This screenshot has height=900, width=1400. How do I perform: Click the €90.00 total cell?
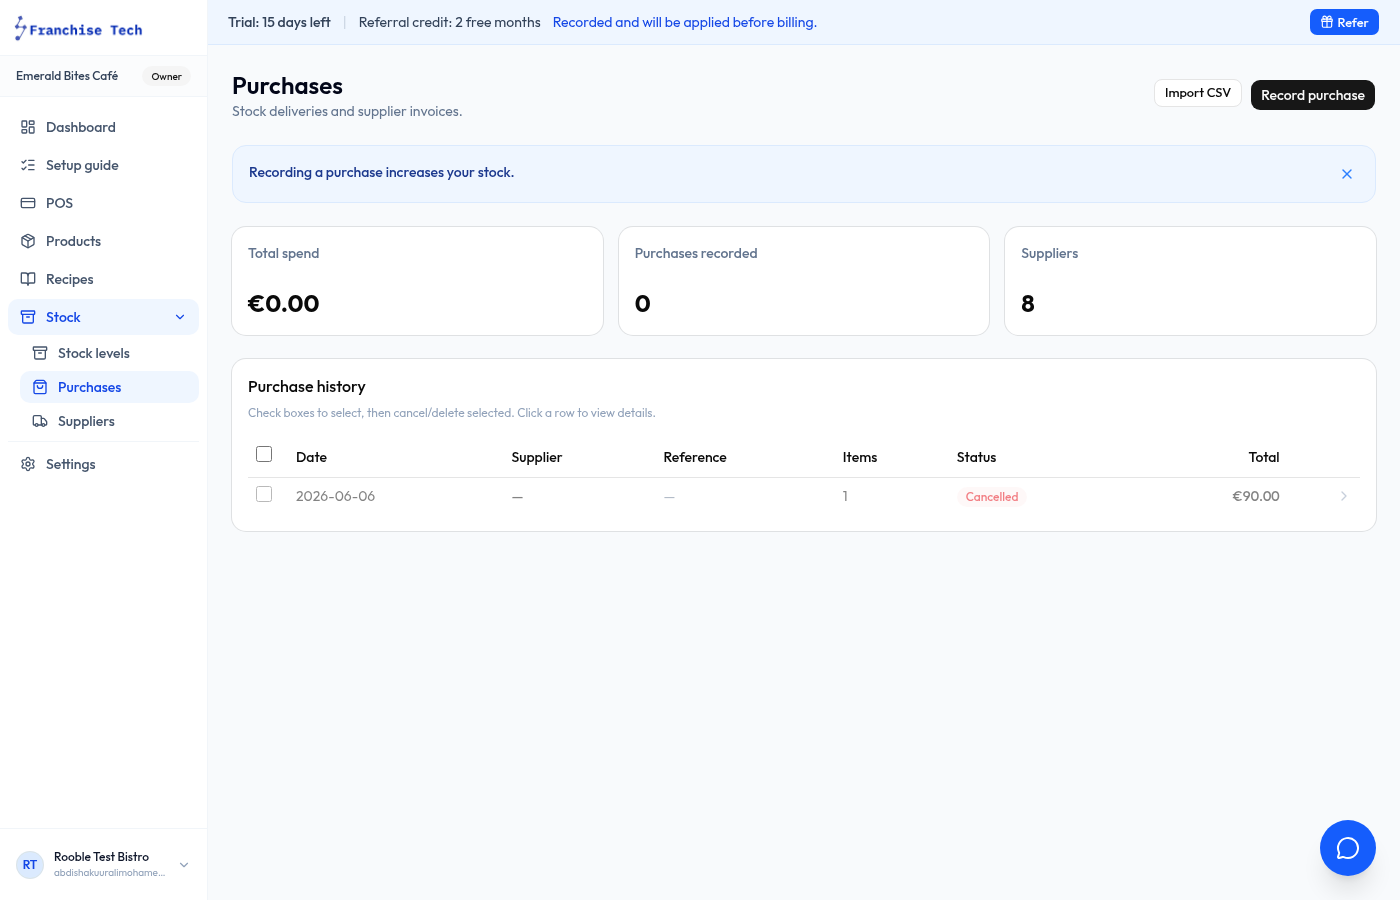coord(1256,496)
